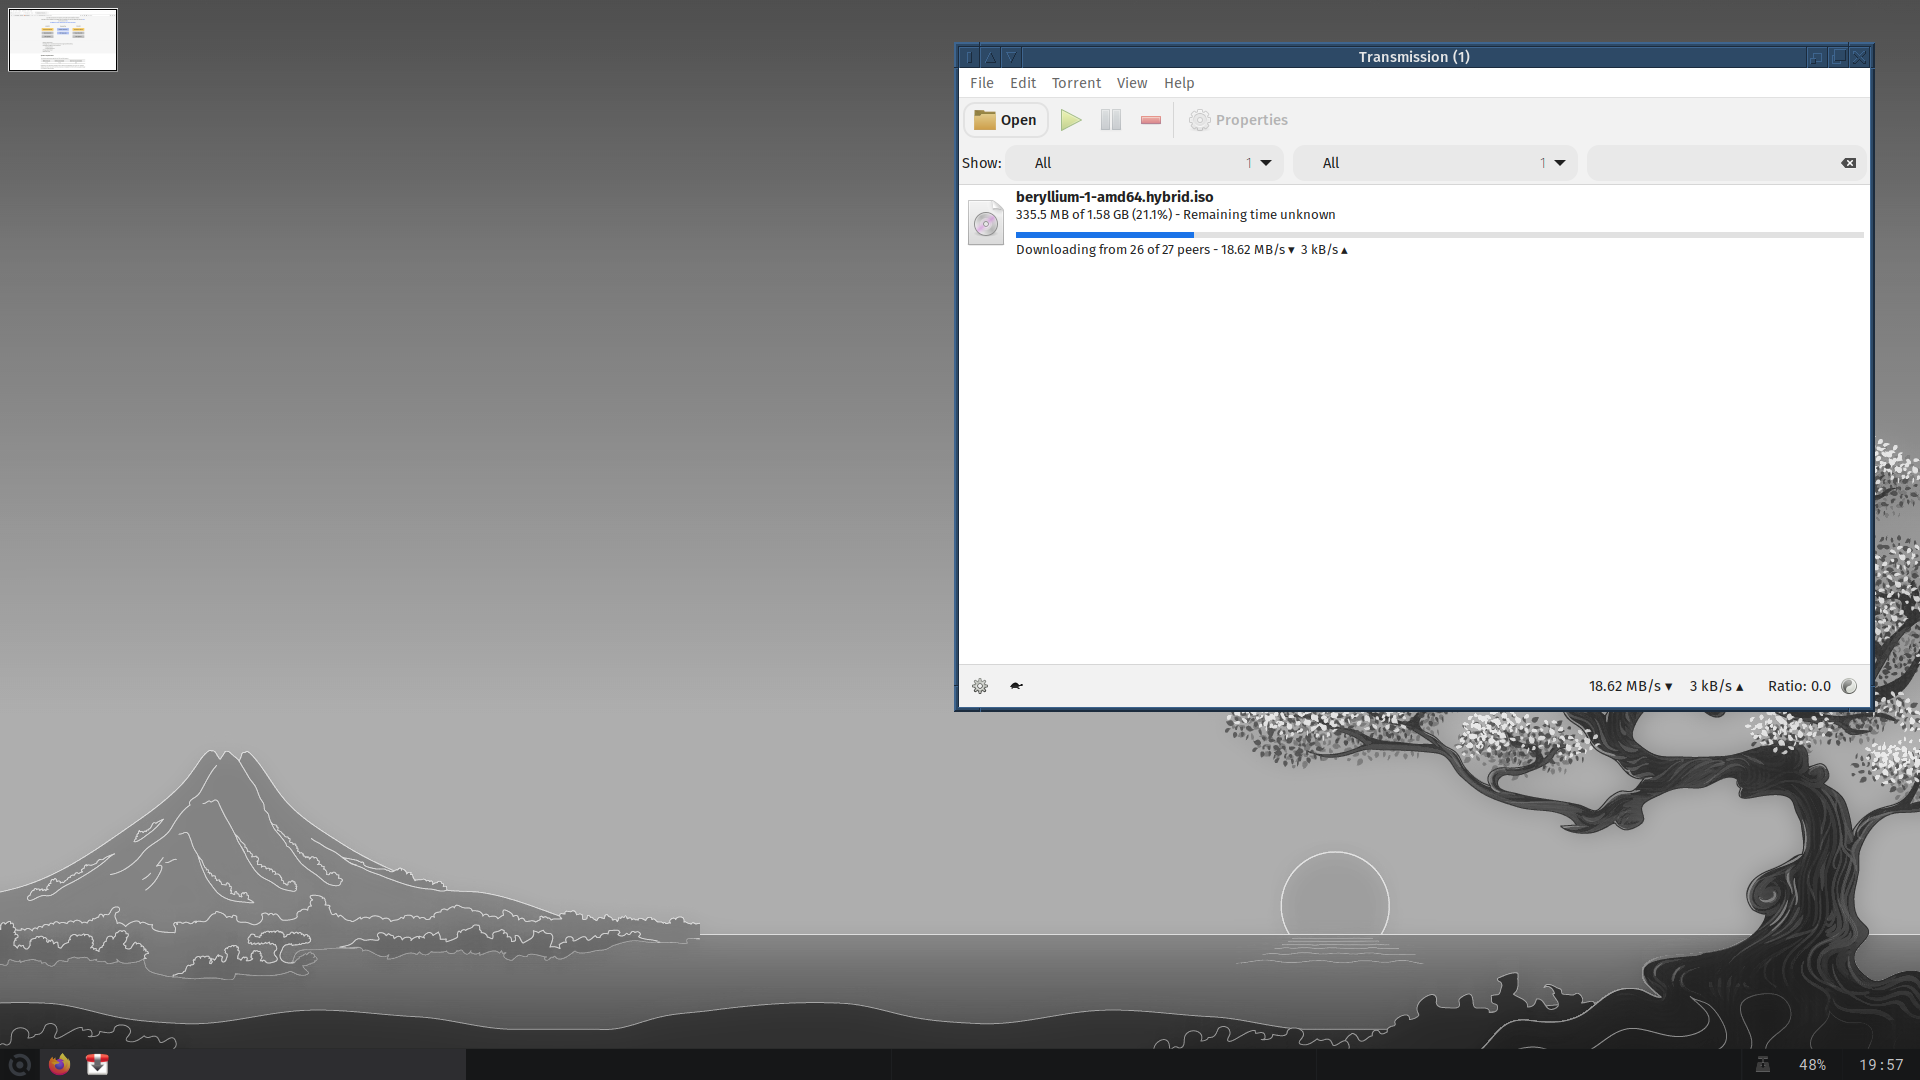Expand the second All tracker dropdown

(1434, 163)
